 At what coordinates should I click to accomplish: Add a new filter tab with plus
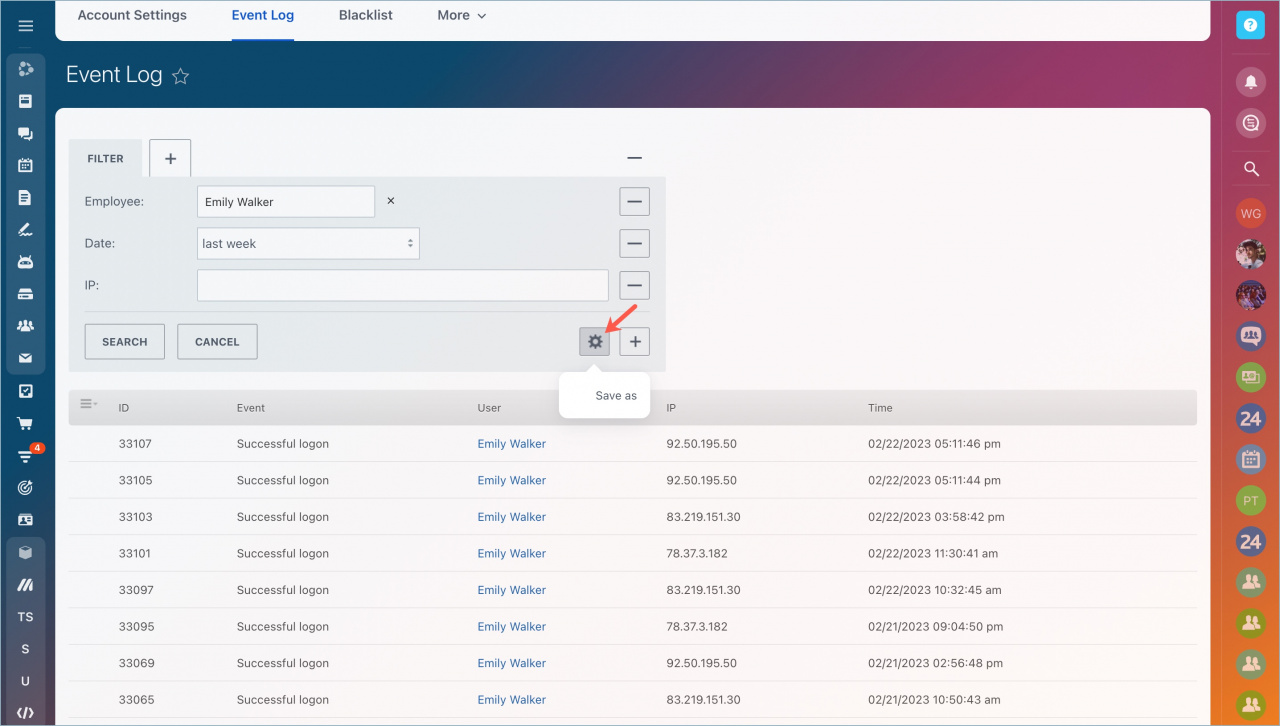click(170, 159)
